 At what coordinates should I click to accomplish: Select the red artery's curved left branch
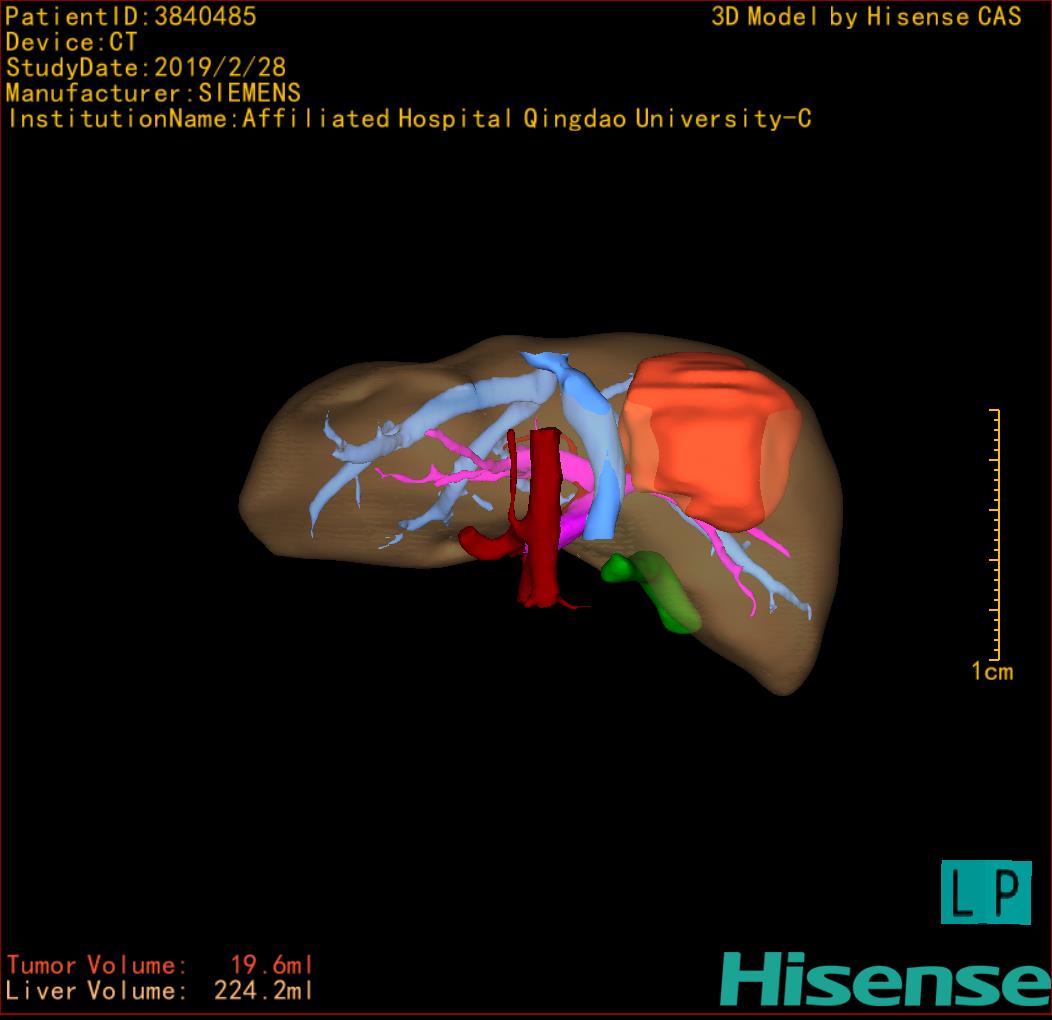(486, 544)
